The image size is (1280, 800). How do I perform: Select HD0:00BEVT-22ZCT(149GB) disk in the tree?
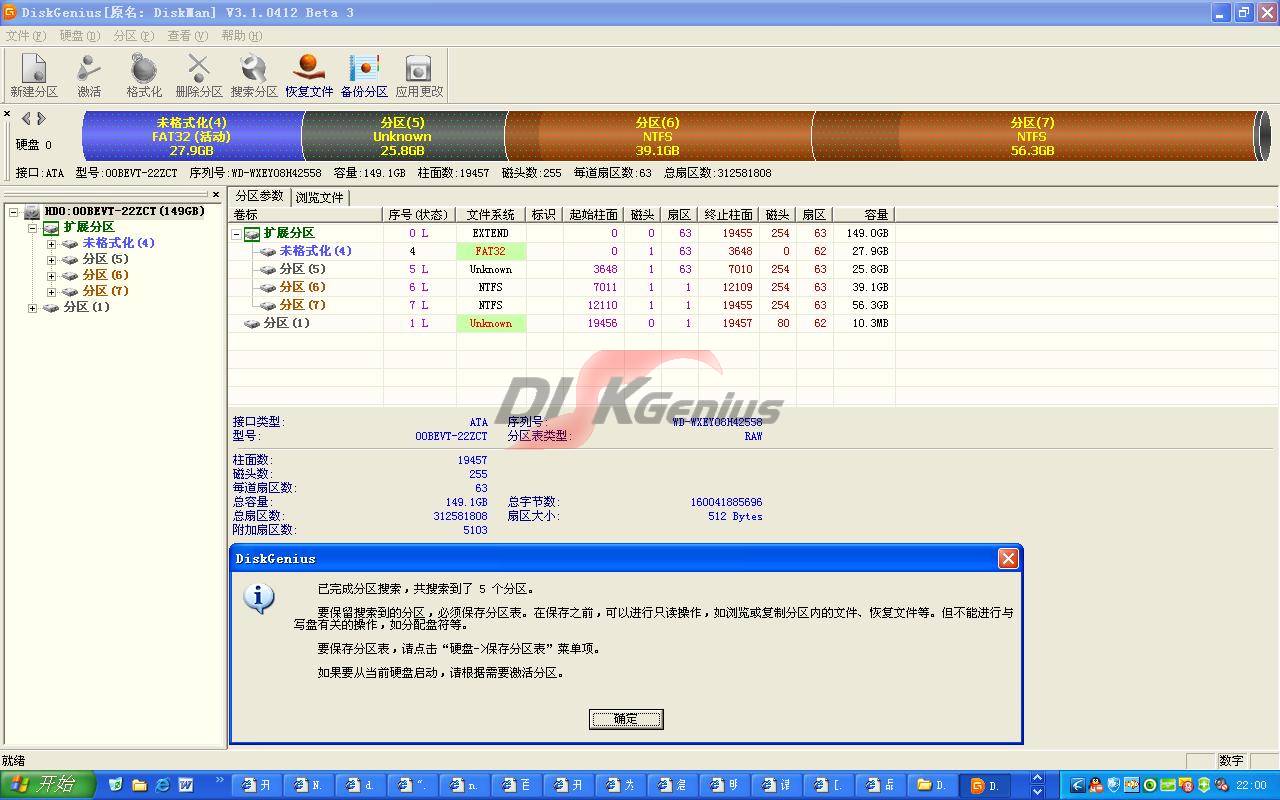[123, 211]
